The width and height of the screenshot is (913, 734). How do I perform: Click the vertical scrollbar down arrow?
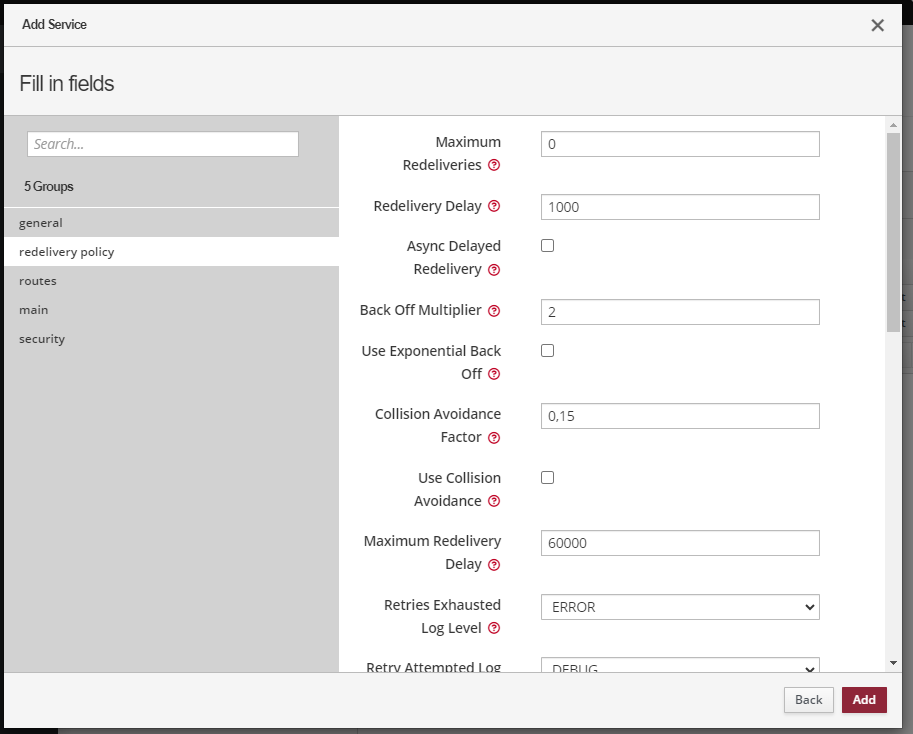tap(893, 662)
